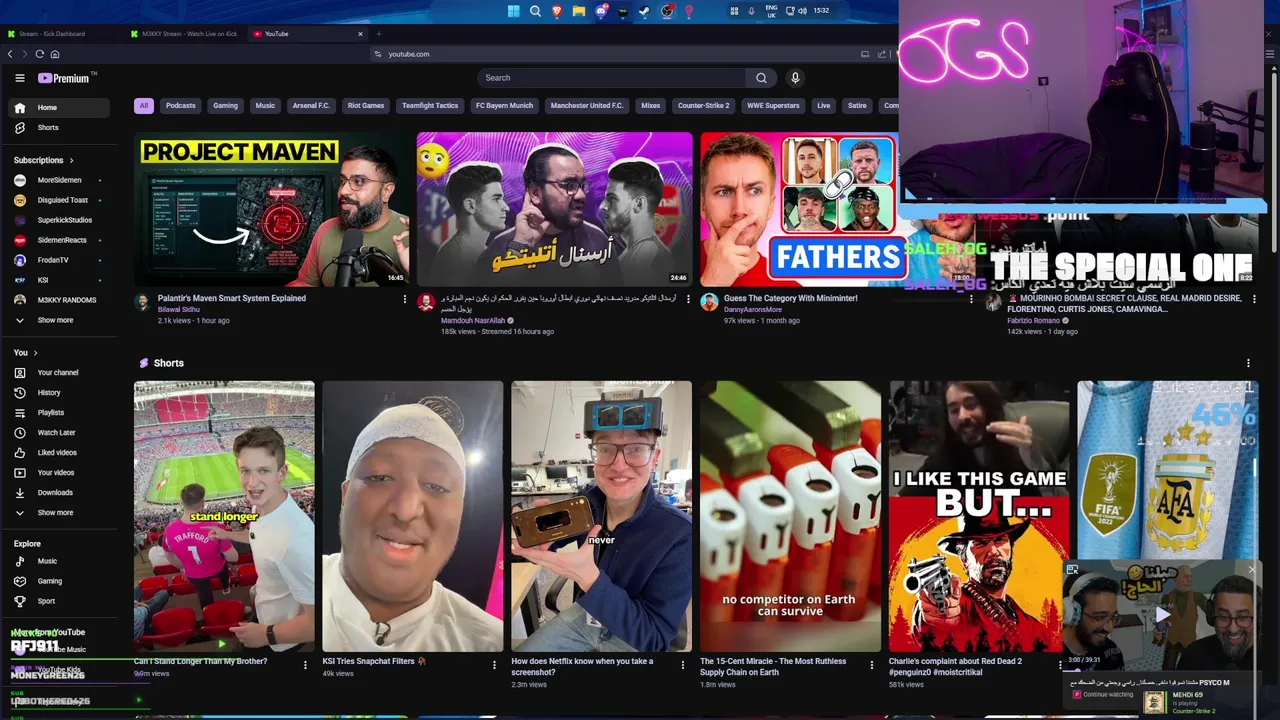The width and height of the screenshot is (1280, 720).
Task: Open Steam from the taskbar
Action: click(x=645, y=11)
